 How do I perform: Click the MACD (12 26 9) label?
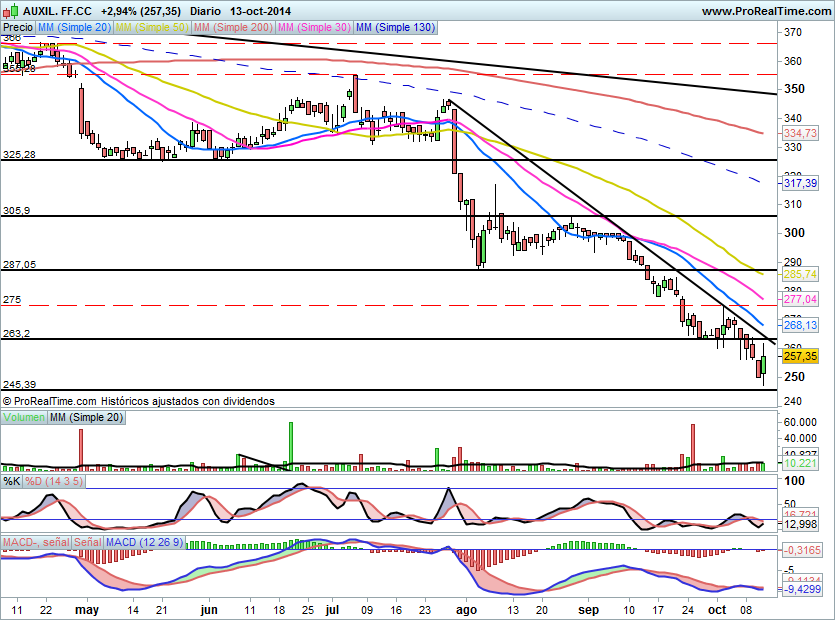tap(144, 542)
